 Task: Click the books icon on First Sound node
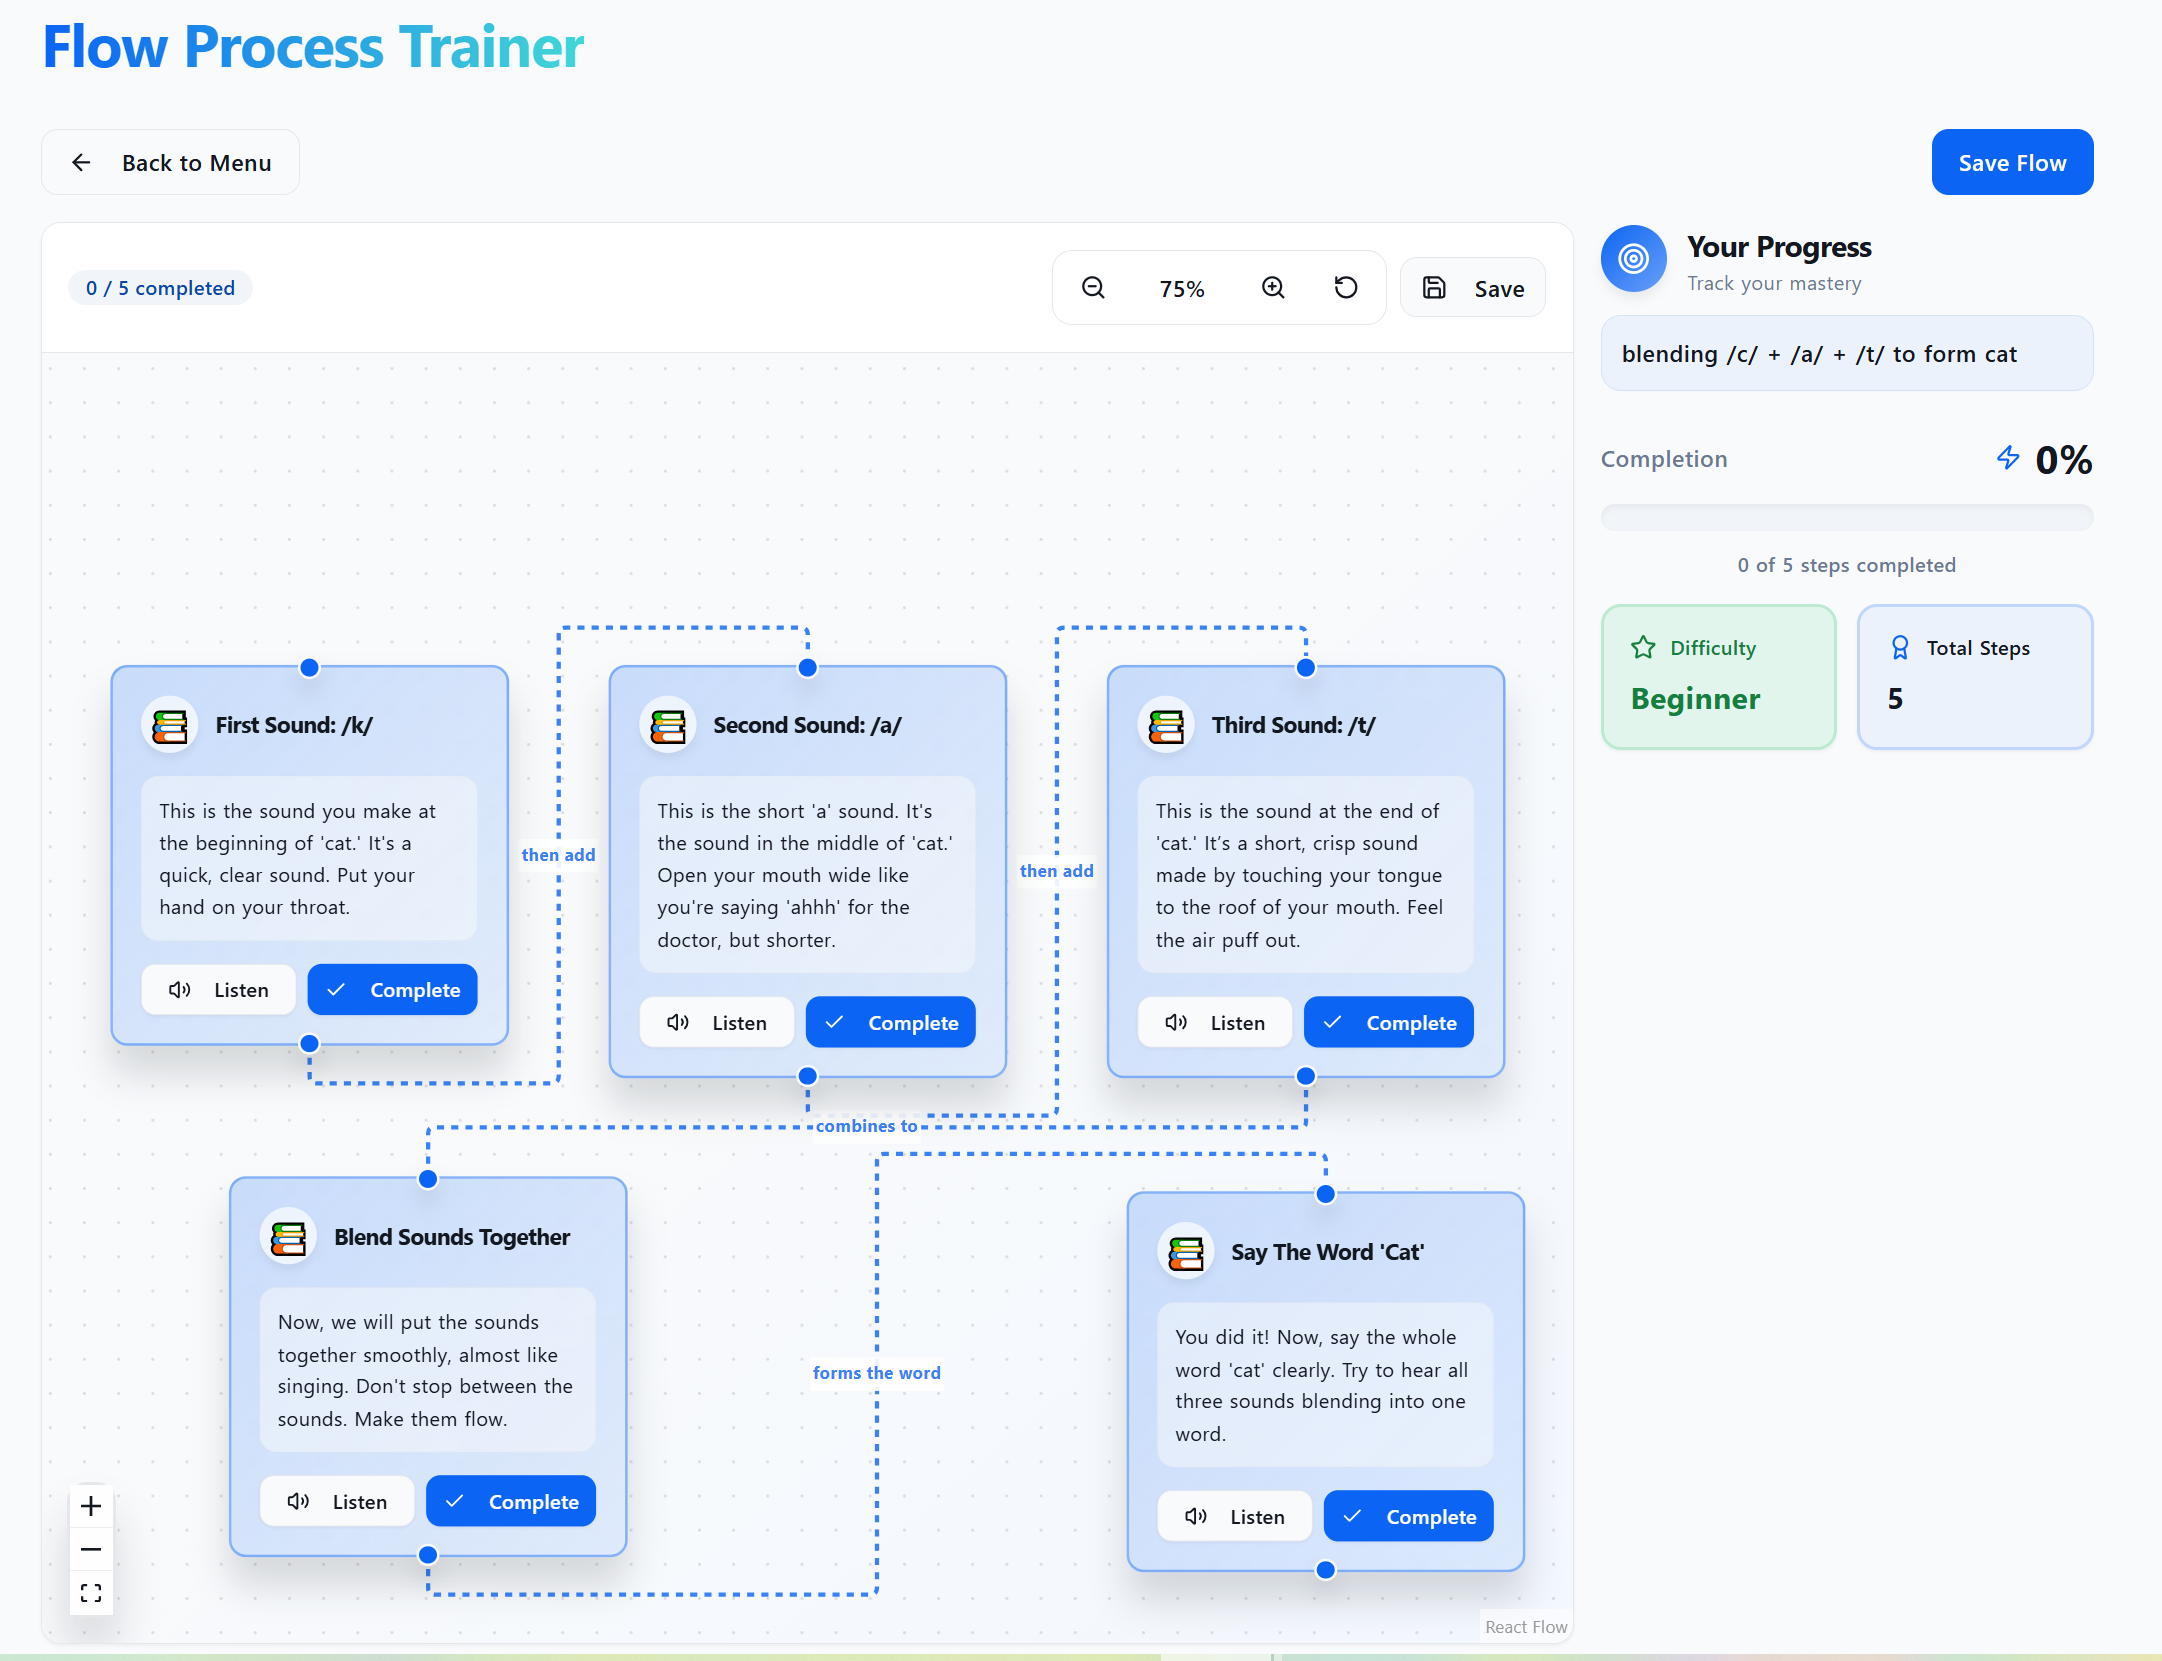pyautogui.click(x=170, y=726)
